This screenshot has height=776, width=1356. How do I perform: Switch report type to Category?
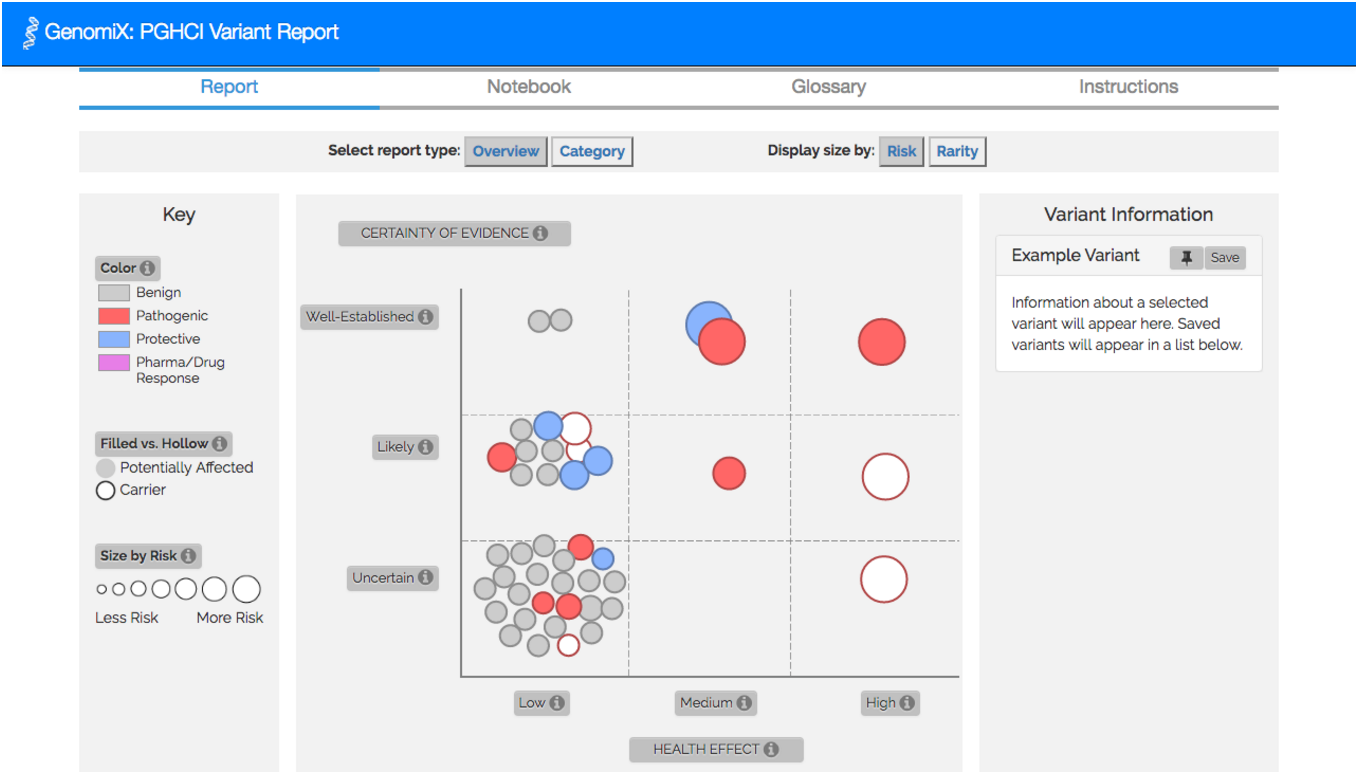click(x=592, y=152)
